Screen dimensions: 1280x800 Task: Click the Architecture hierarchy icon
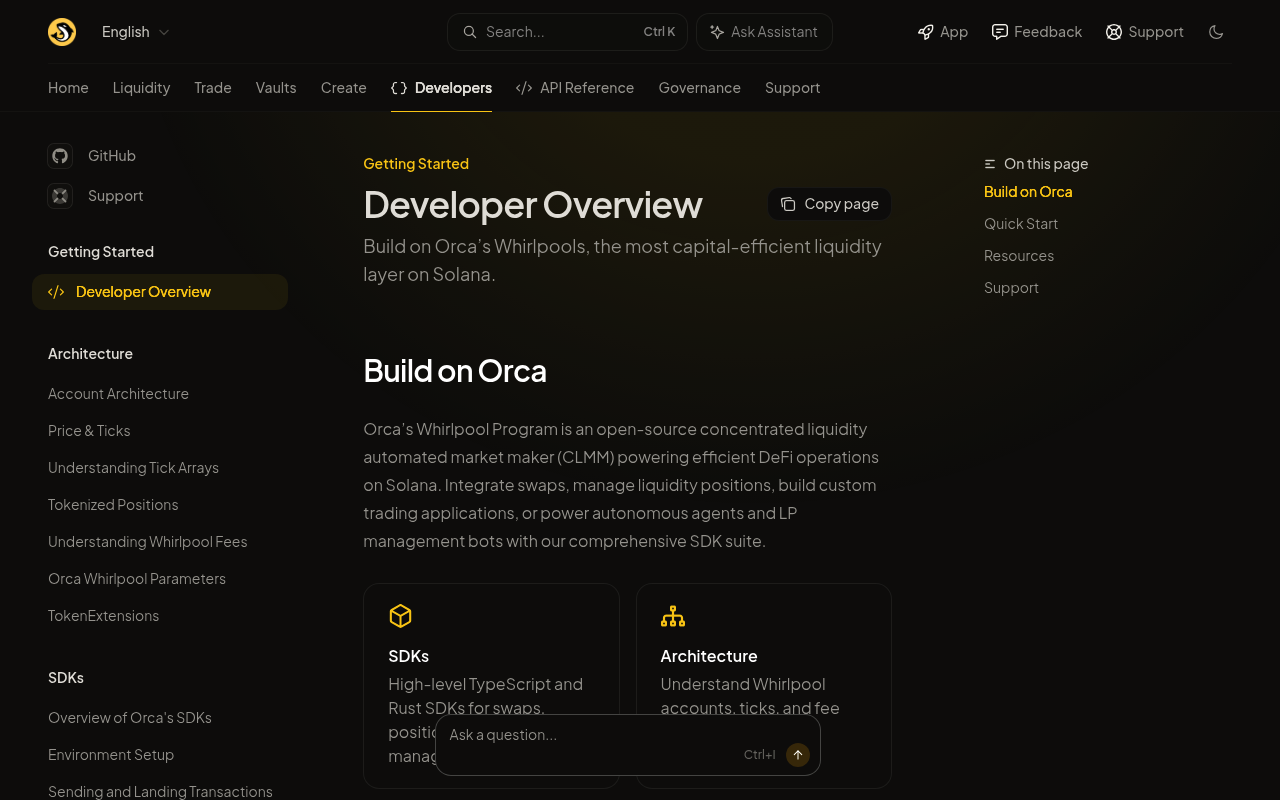[x=673, y=616]
